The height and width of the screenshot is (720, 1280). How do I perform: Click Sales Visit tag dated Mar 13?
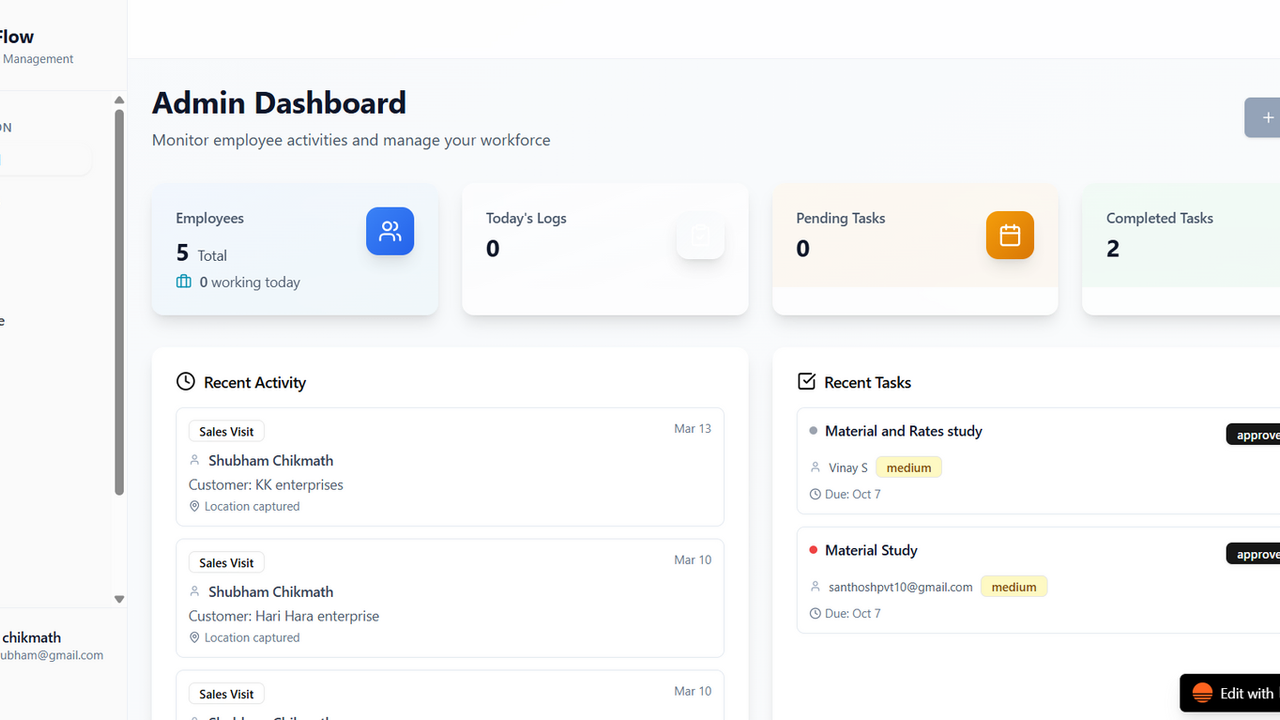click(226, 431)
